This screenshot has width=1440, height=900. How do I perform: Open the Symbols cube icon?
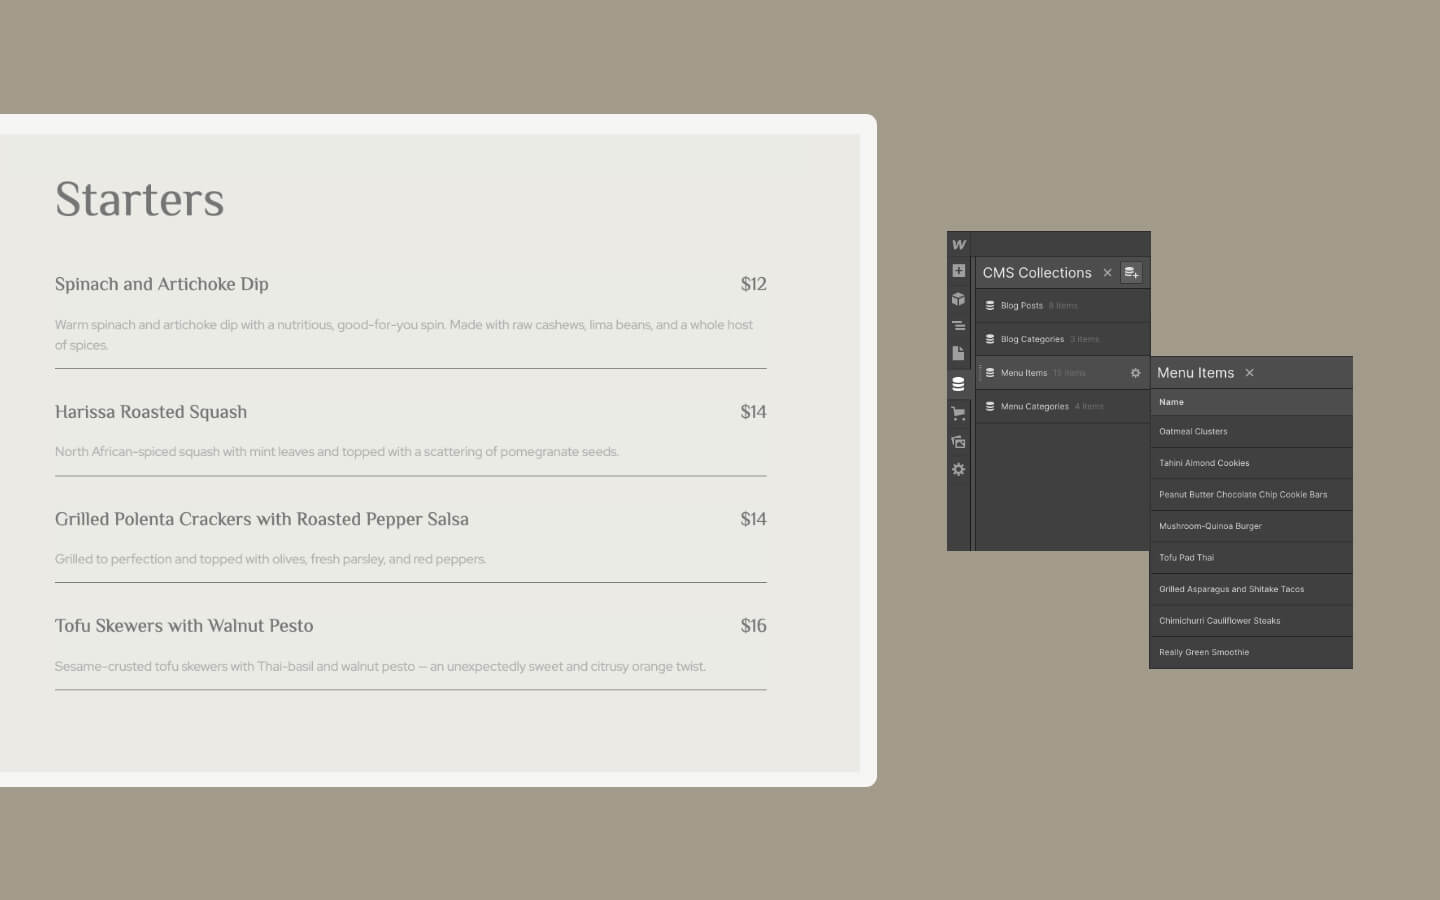coord(958,299)
